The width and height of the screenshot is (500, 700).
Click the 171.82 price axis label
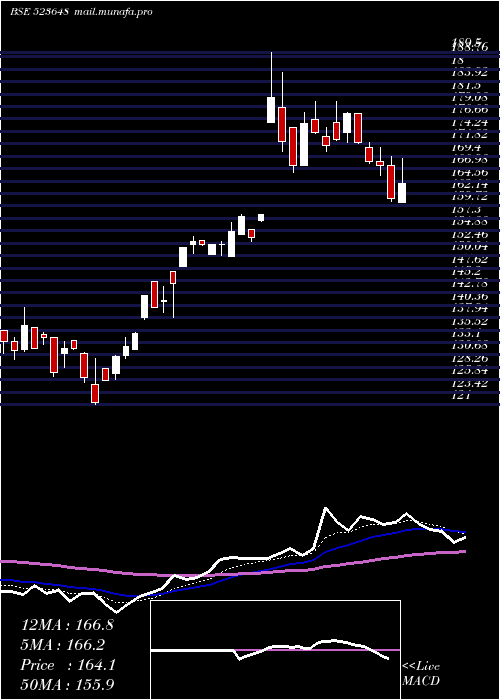tap(470, 134)
